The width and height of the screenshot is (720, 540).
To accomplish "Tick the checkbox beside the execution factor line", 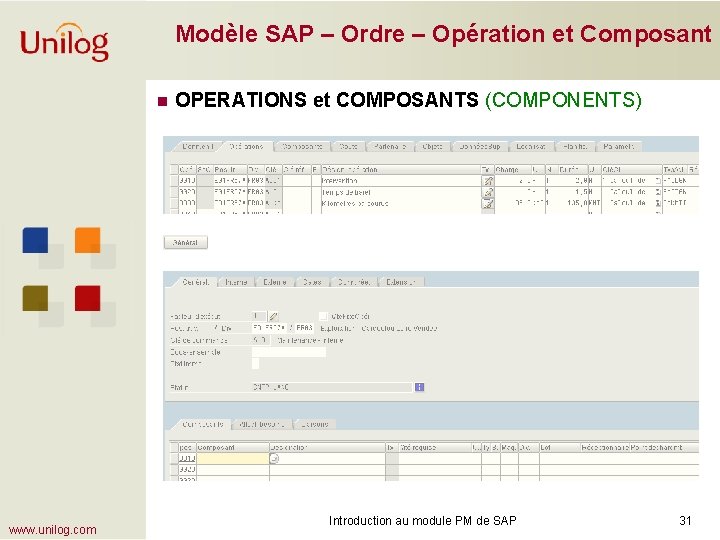I will (323, 316).
